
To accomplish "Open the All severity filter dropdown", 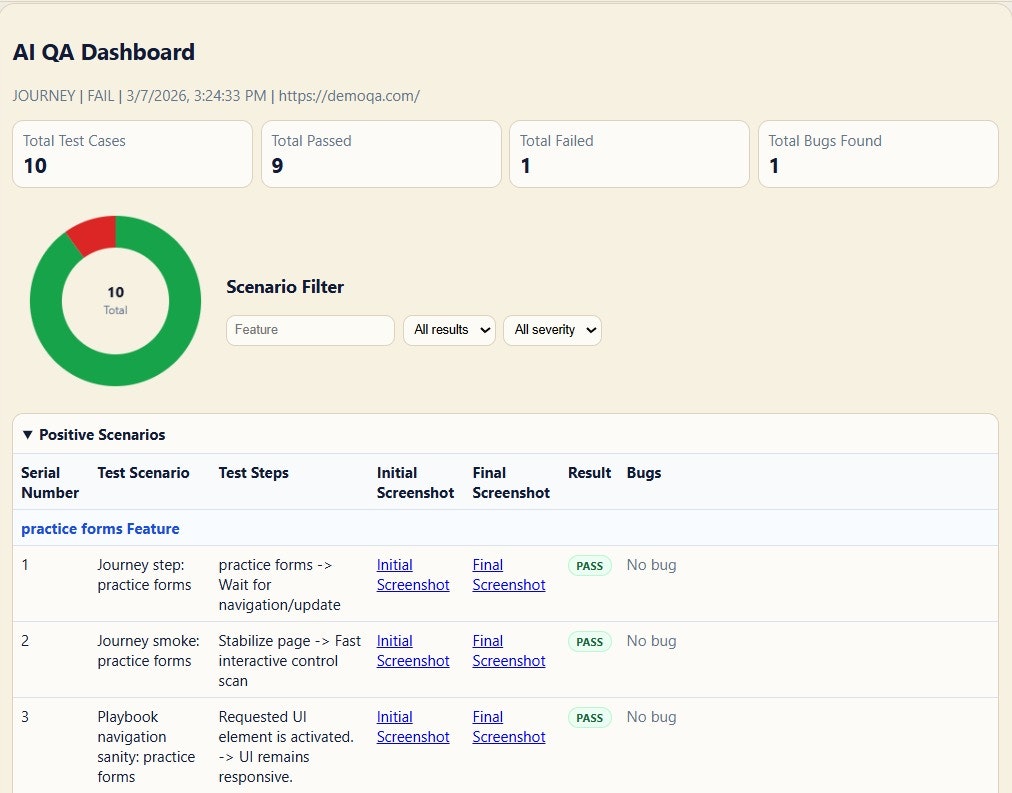I will (552, 330).
